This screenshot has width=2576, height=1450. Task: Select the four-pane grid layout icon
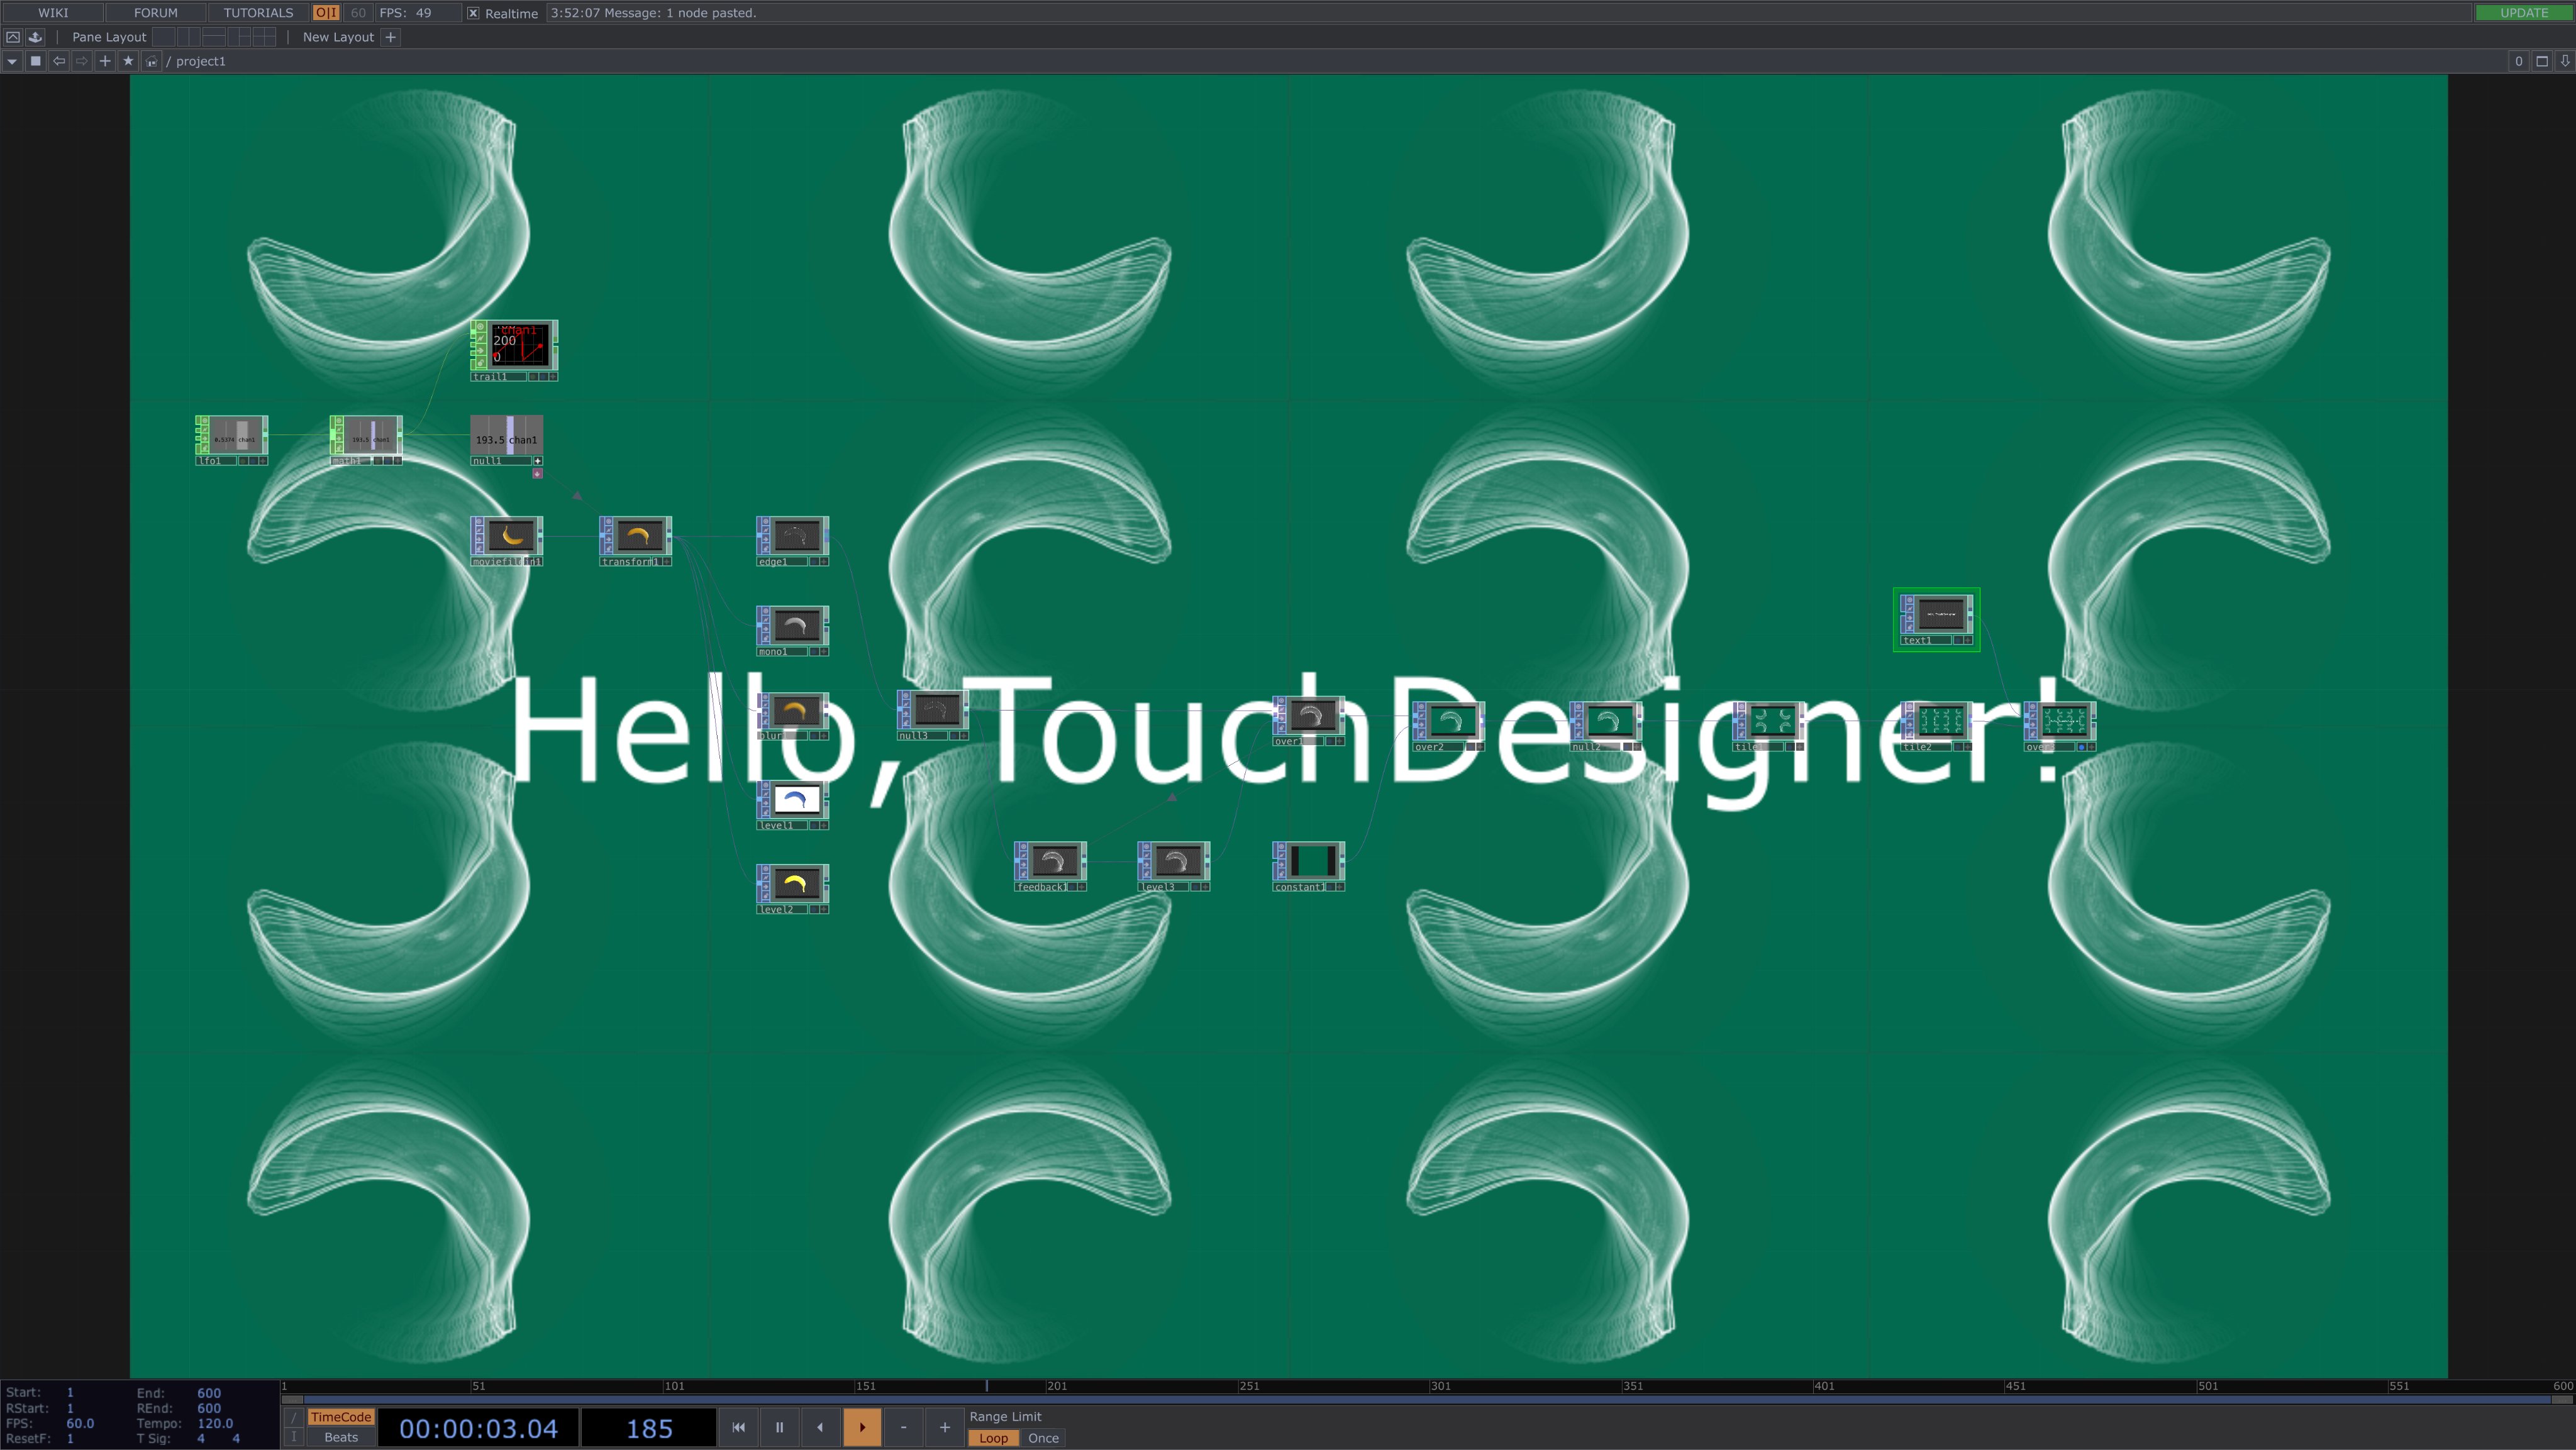tap(264, 37)
